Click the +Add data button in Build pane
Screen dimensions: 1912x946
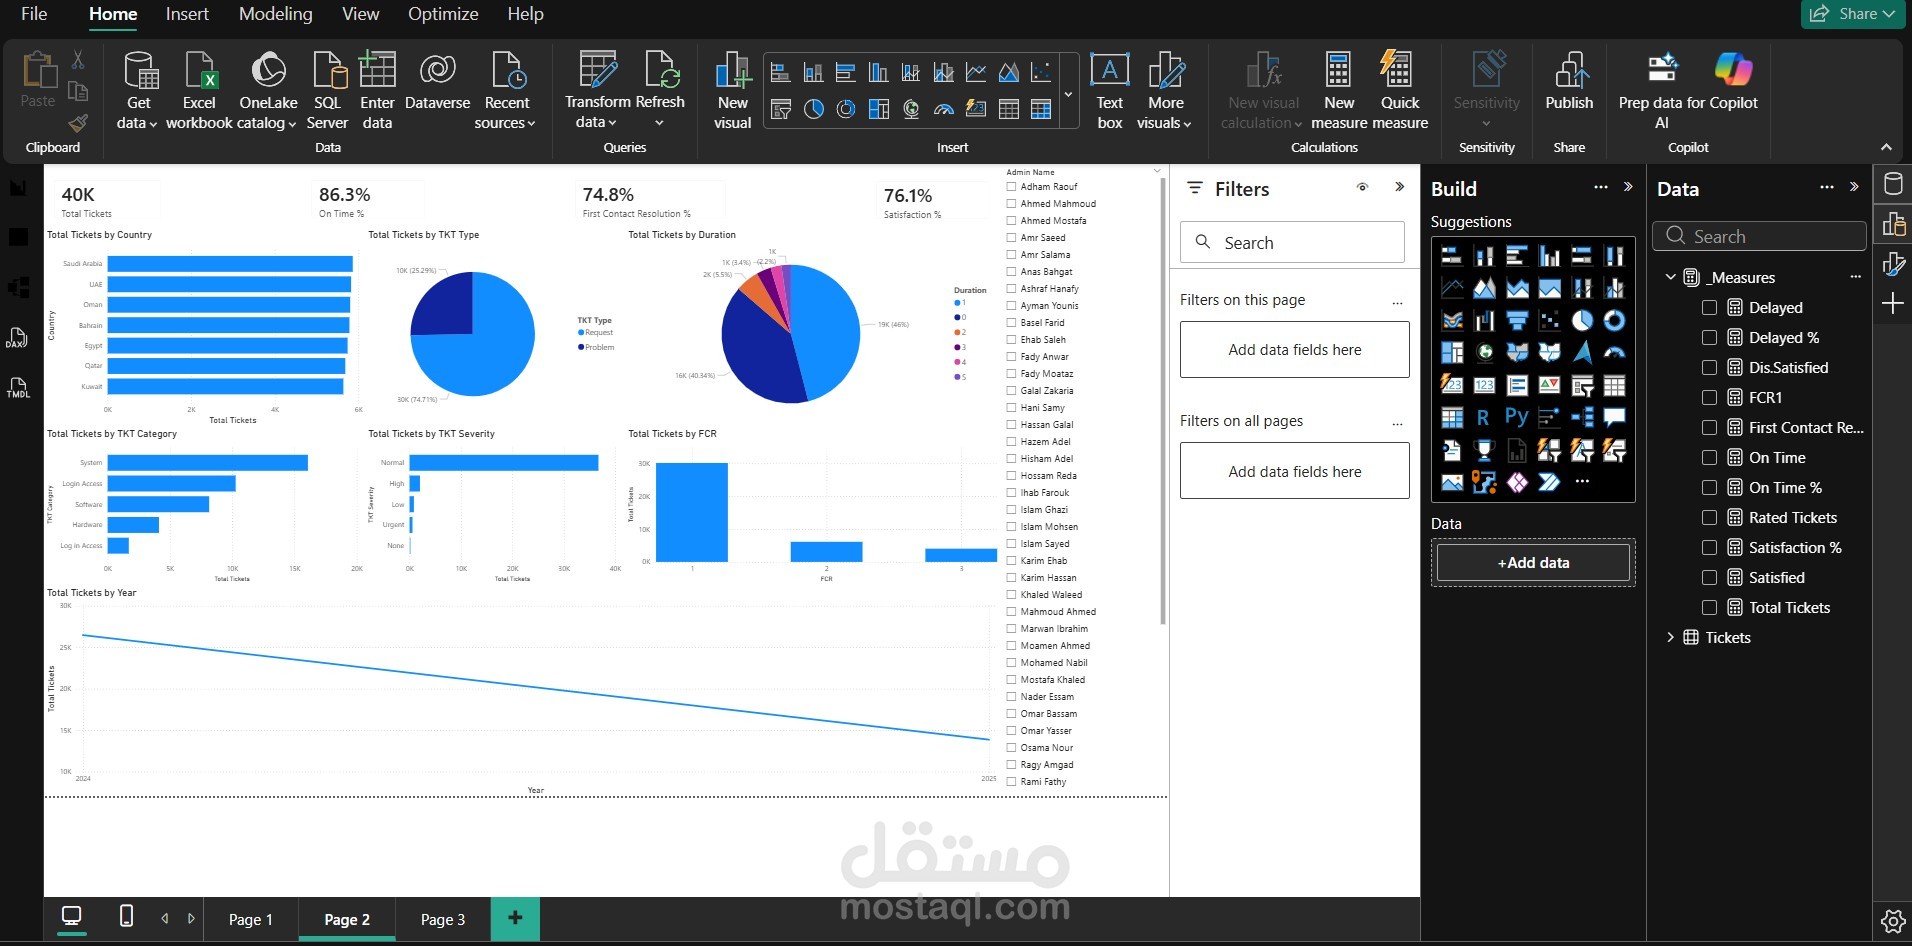click(x=1531, y=562)
